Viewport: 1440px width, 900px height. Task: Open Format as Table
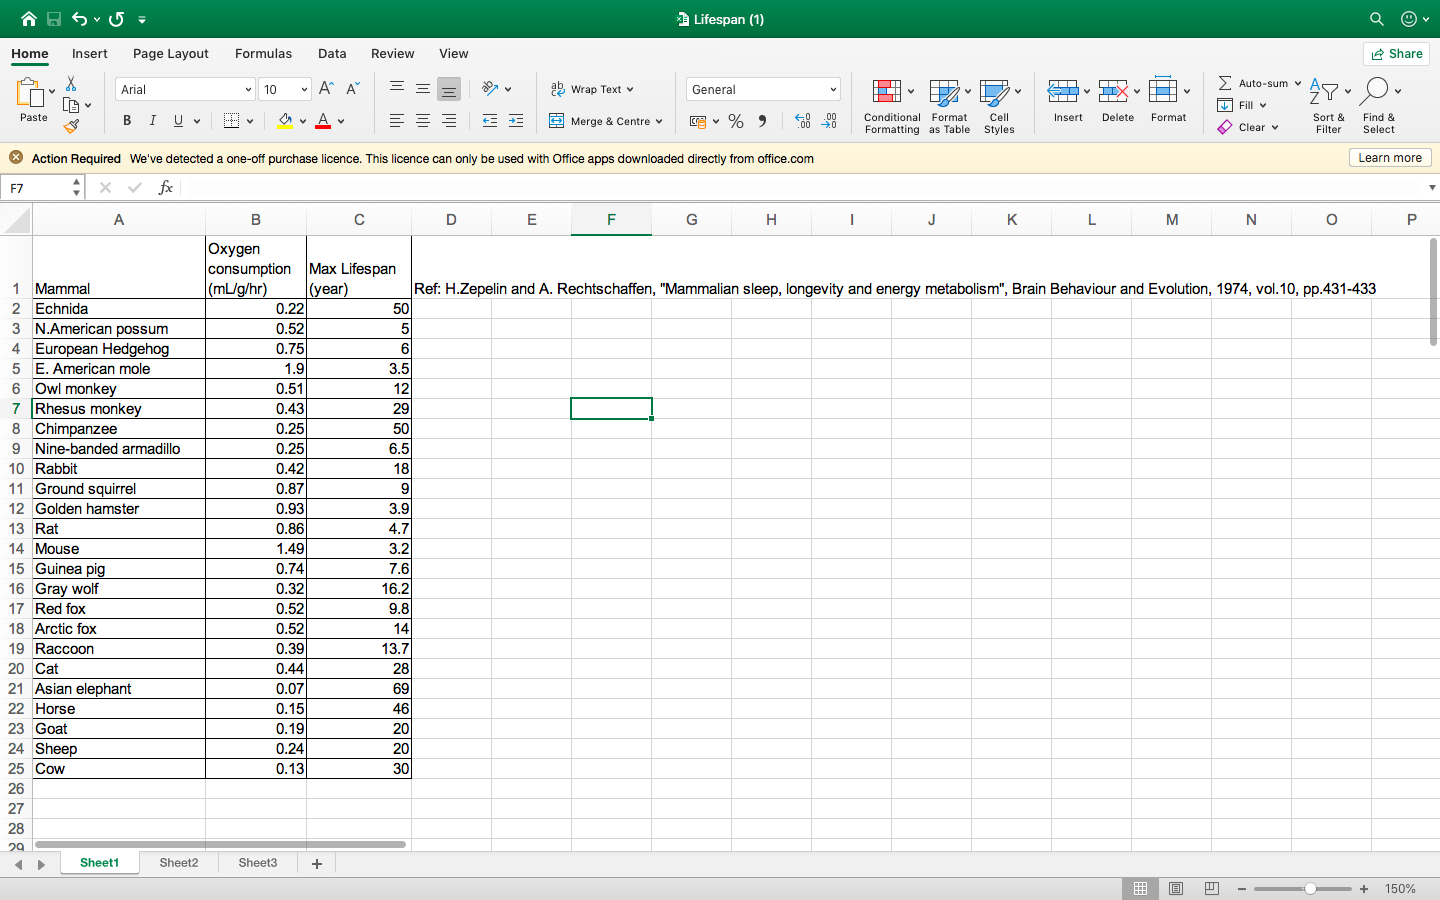pos(949,105)
